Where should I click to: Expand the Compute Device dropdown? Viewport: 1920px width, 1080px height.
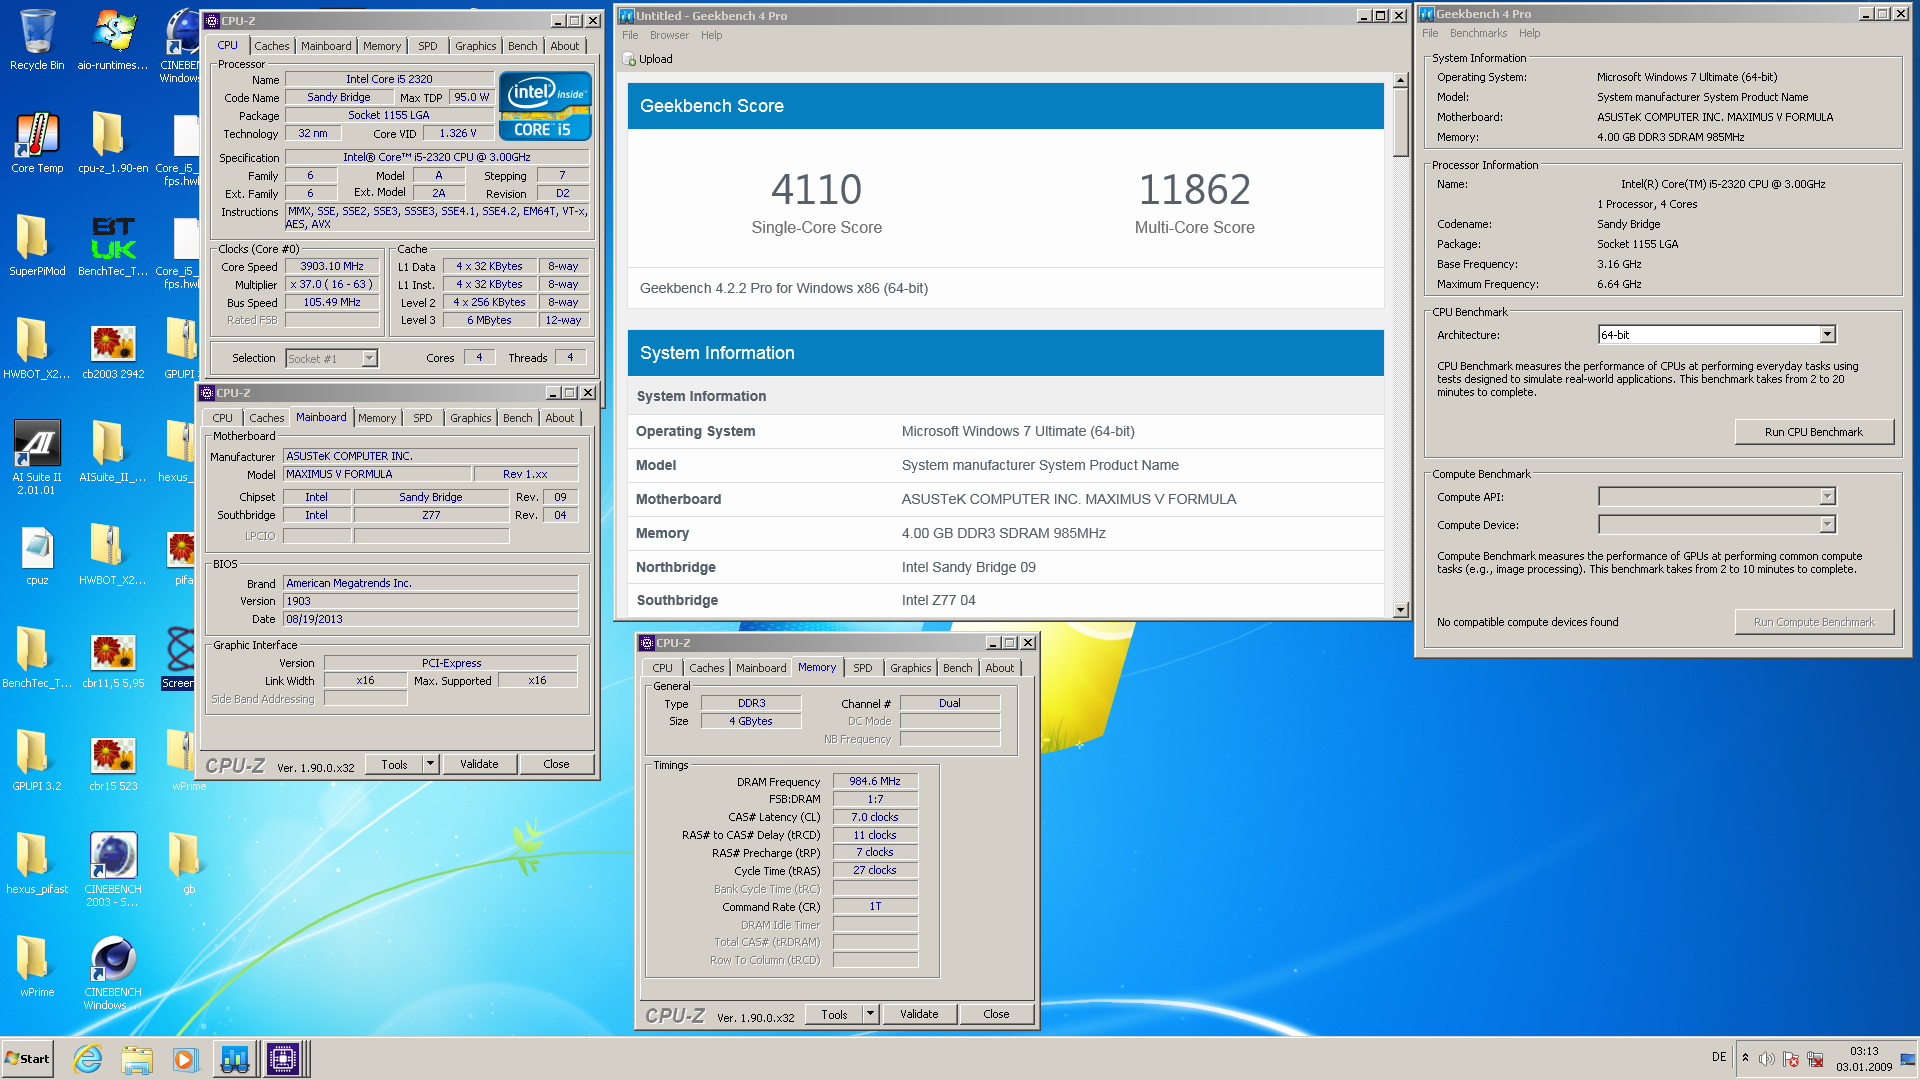pos(1827,524)
